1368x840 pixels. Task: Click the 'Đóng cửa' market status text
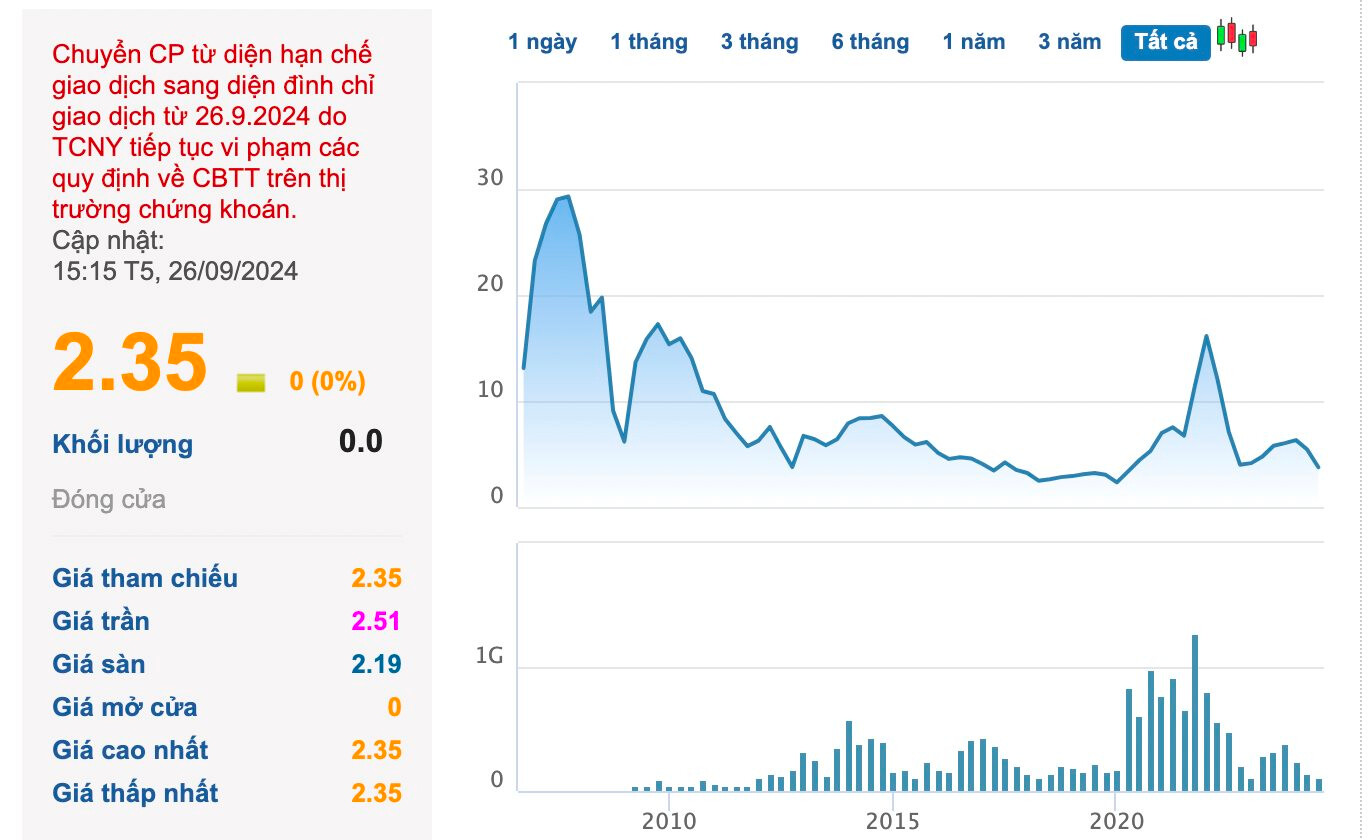click(x=109, y=499)
